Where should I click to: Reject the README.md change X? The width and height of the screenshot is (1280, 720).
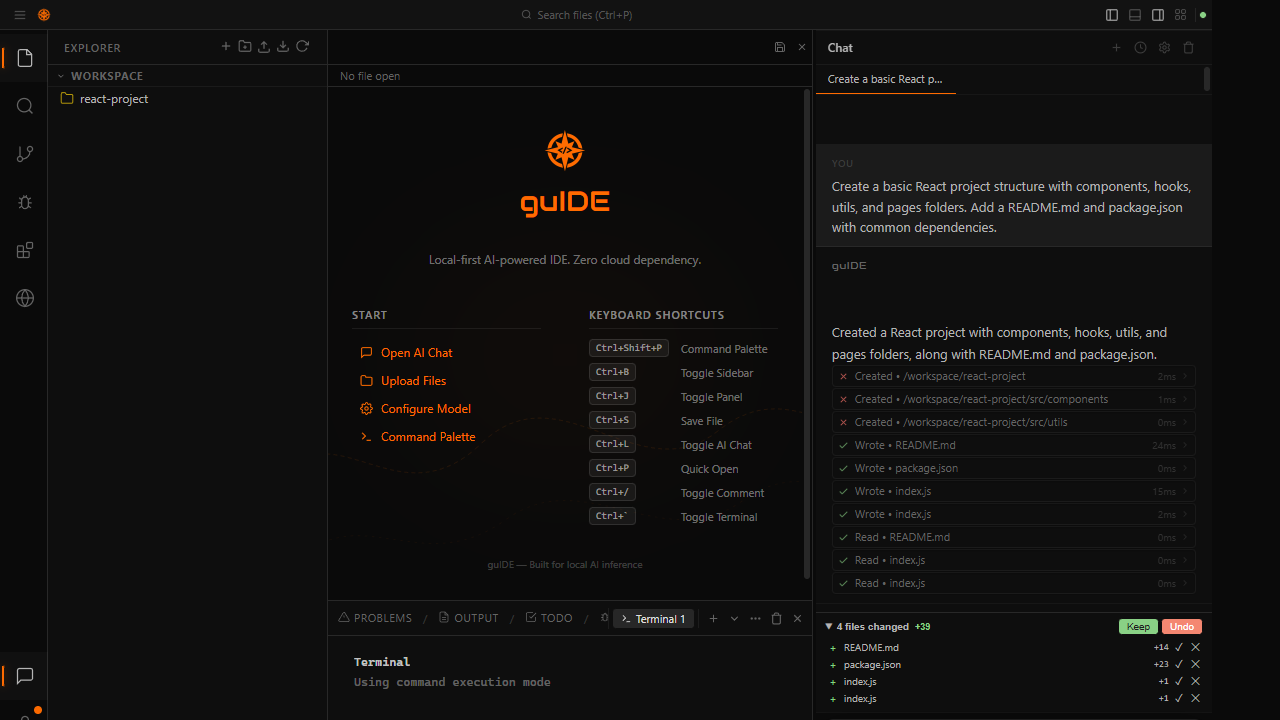point(1195,648)
